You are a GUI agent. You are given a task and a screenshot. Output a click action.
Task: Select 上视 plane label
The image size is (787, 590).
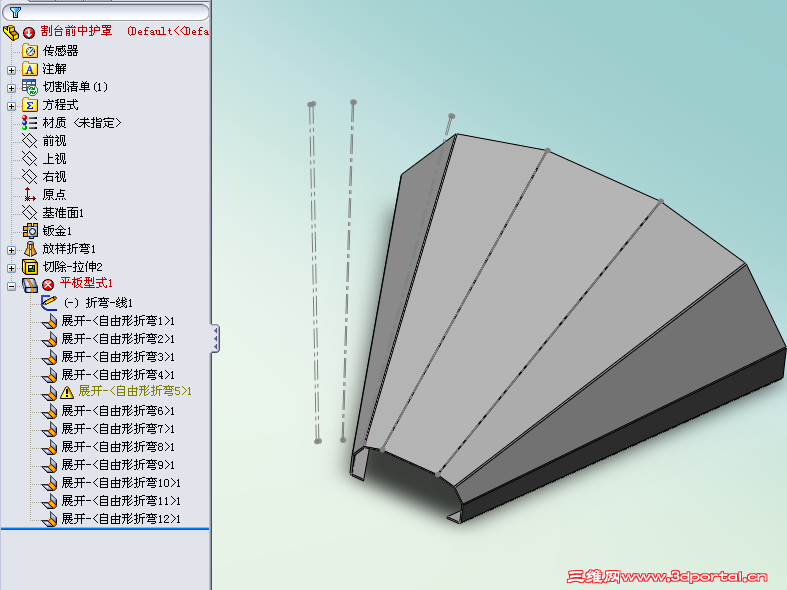tap(54, 159)
